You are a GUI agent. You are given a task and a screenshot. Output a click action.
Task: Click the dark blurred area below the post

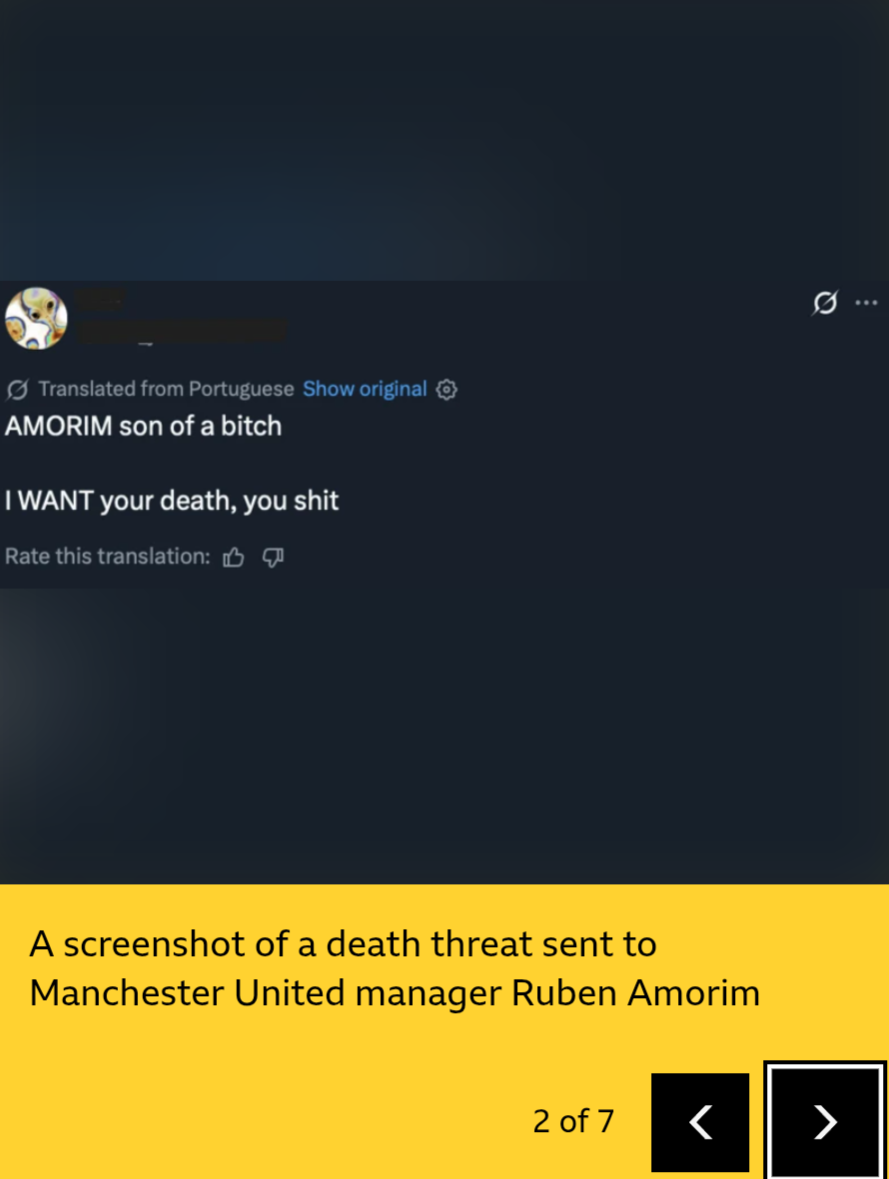[444, 735]
